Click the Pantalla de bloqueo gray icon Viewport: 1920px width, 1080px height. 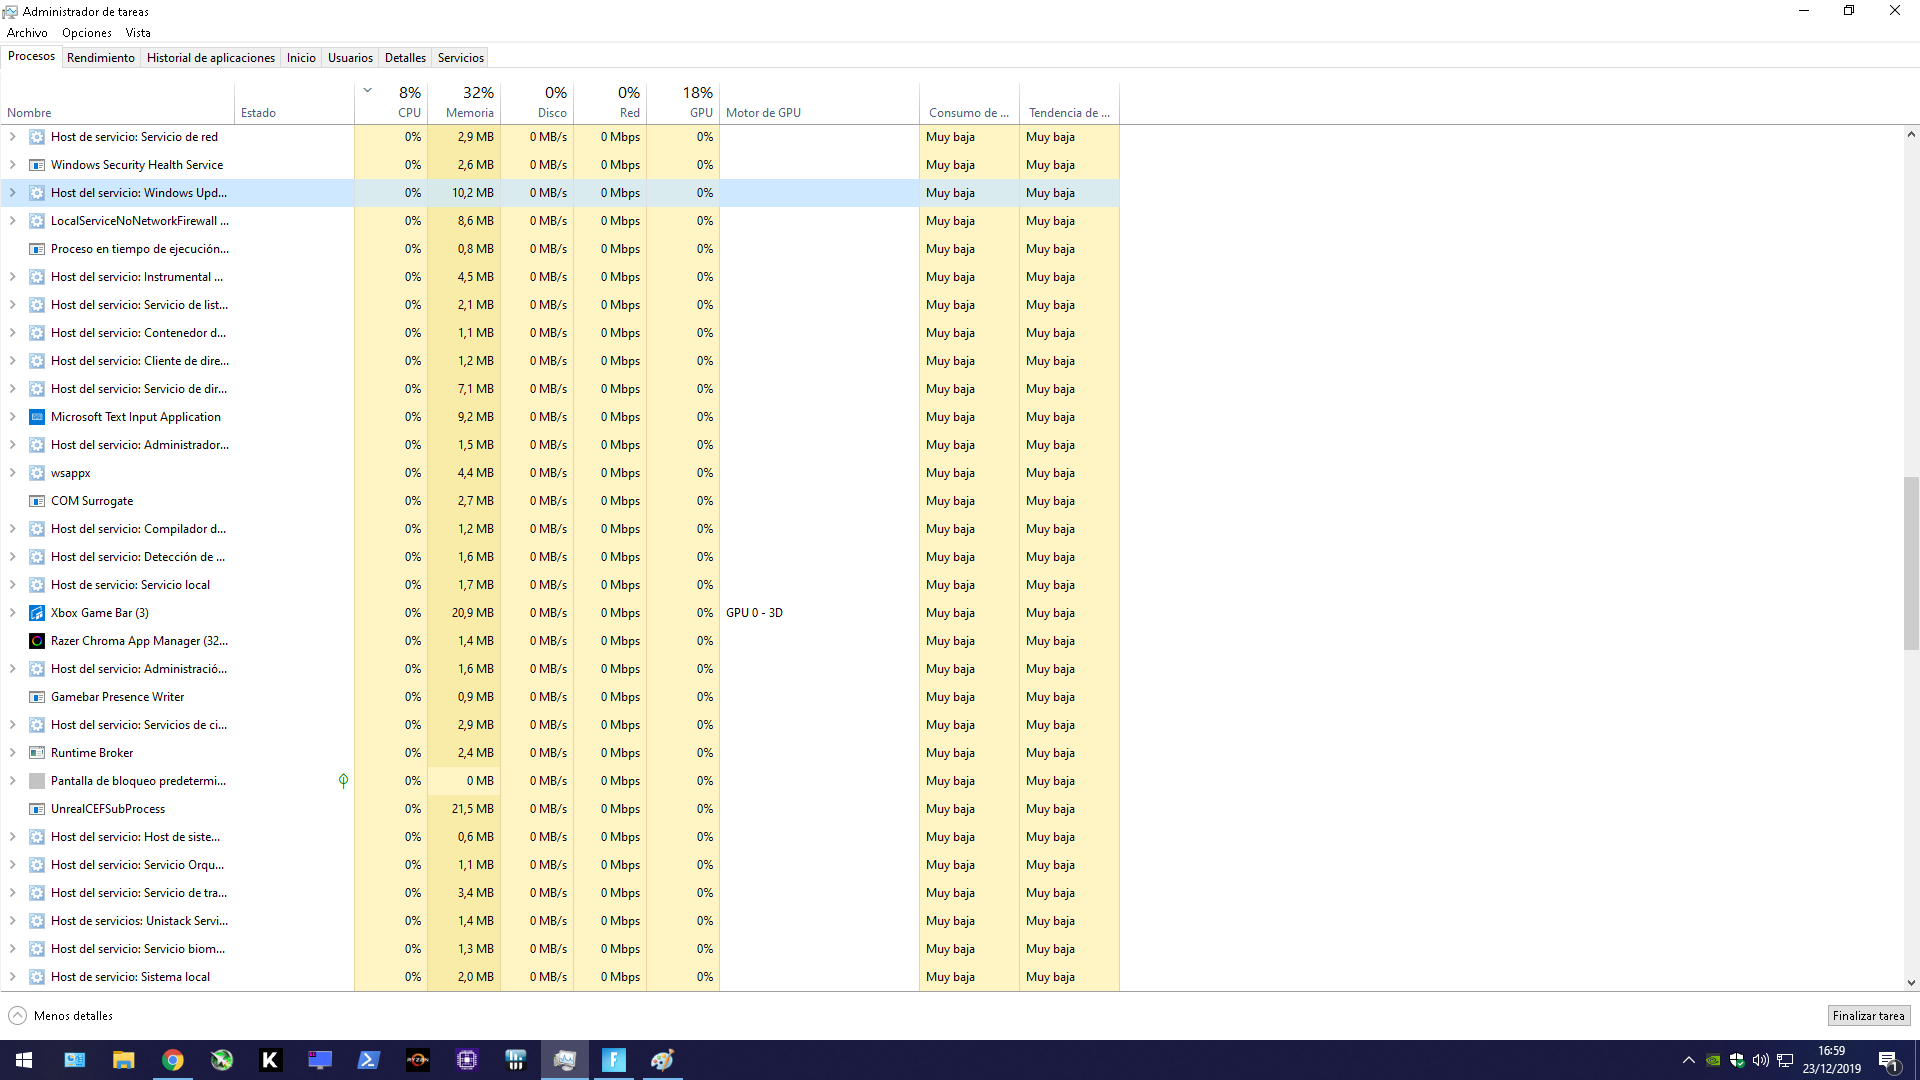(37, 781)
